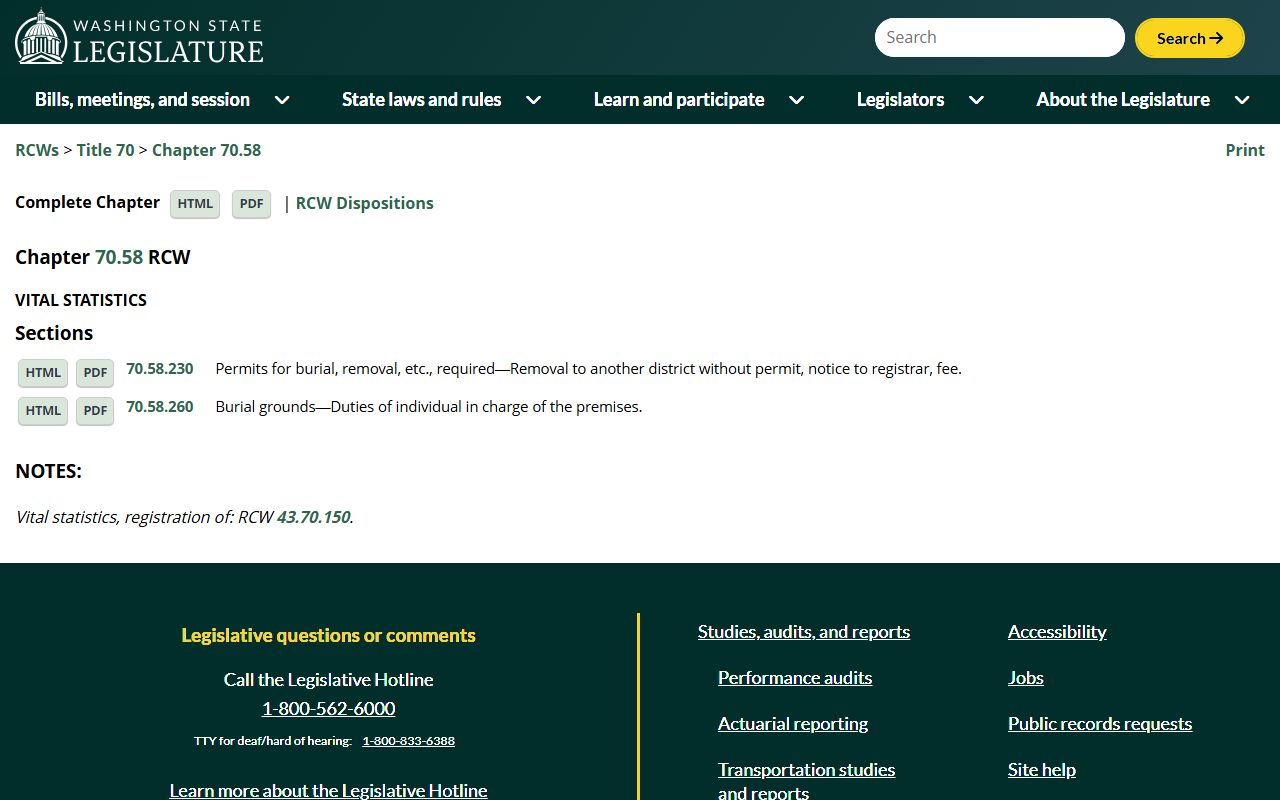Open PDF version of section 70.58.260
The image size is (1280, 800).
[95, 411]
